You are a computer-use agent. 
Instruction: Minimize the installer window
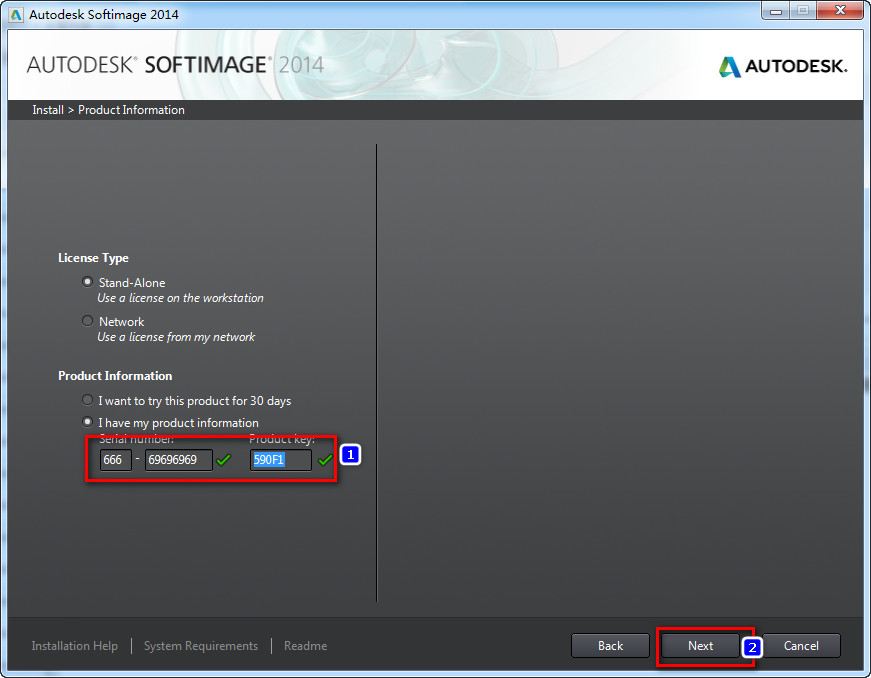pos(776,11)
